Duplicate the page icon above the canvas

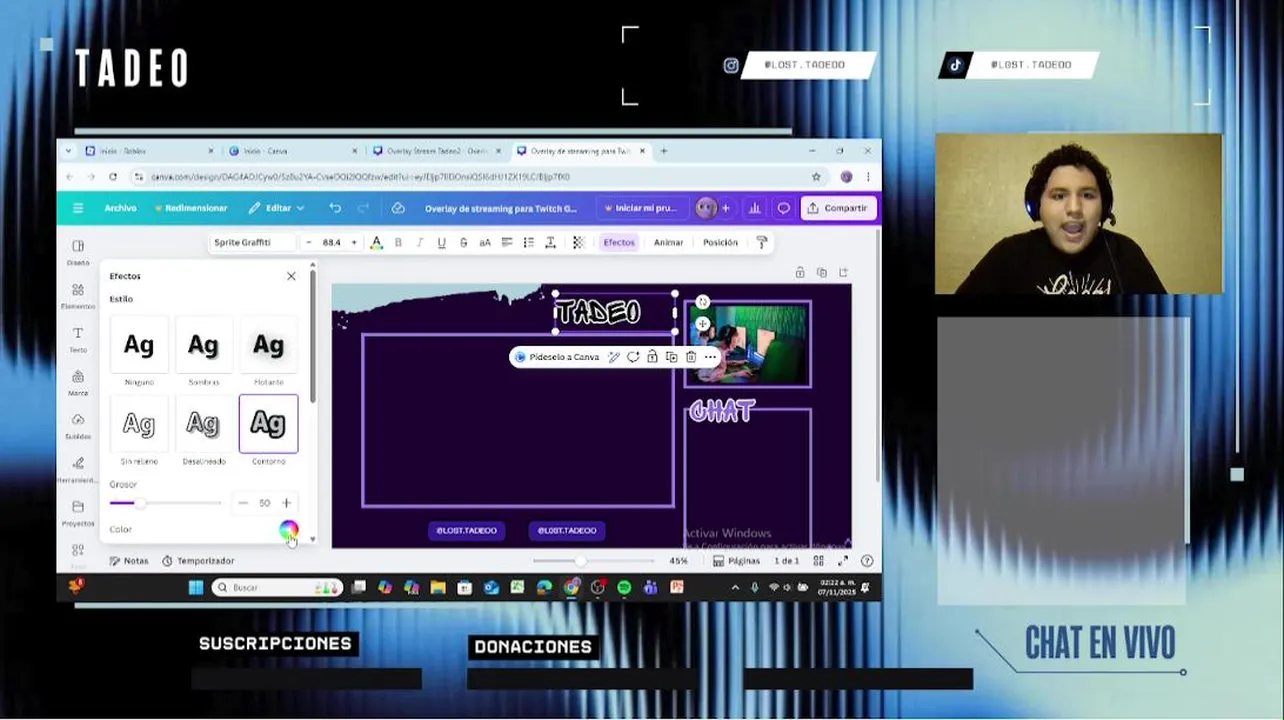click(822, 272)
